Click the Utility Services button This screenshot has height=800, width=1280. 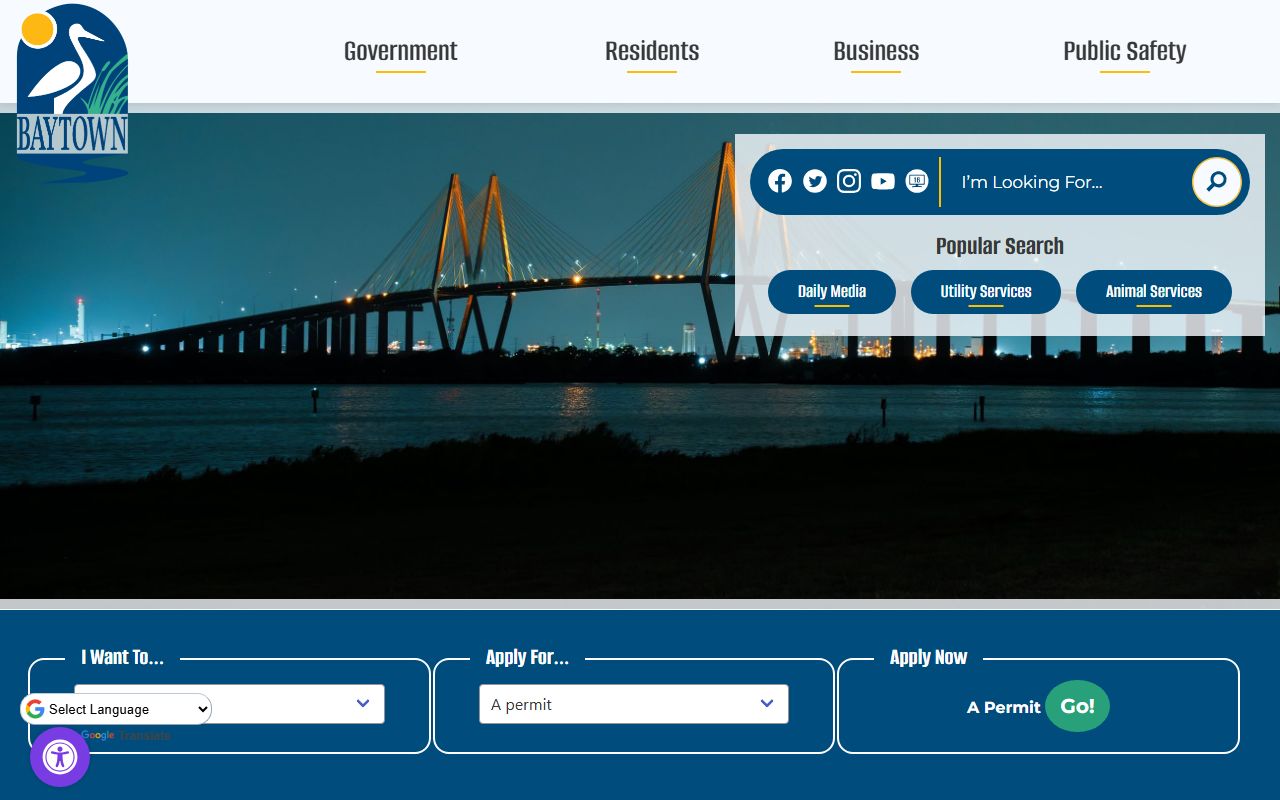coord(986,292)
